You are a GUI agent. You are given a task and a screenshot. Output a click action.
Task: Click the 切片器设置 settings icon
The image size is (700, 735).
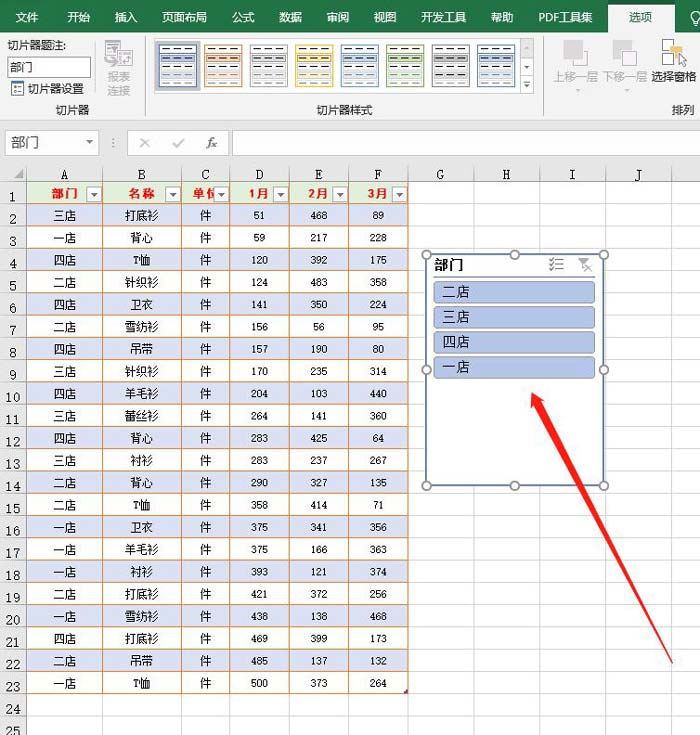click(x=18, y=89)
